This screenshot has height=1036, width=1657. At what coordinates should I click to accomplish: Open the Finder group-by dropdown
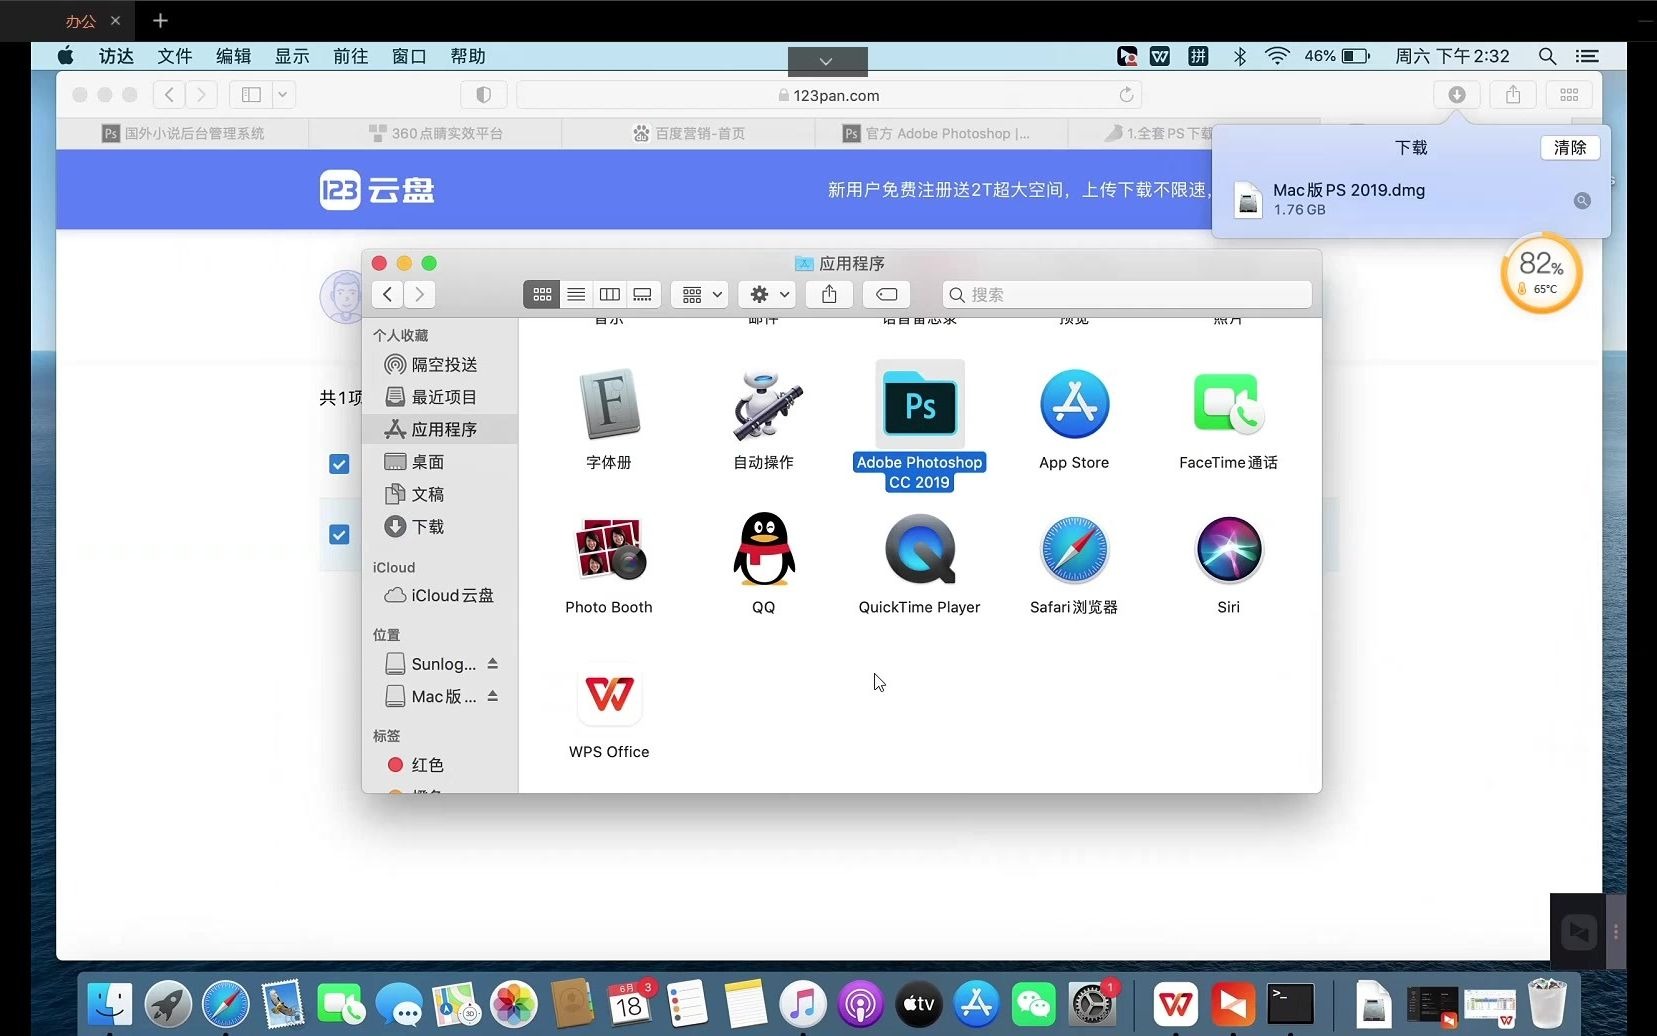tap(700, 294)
